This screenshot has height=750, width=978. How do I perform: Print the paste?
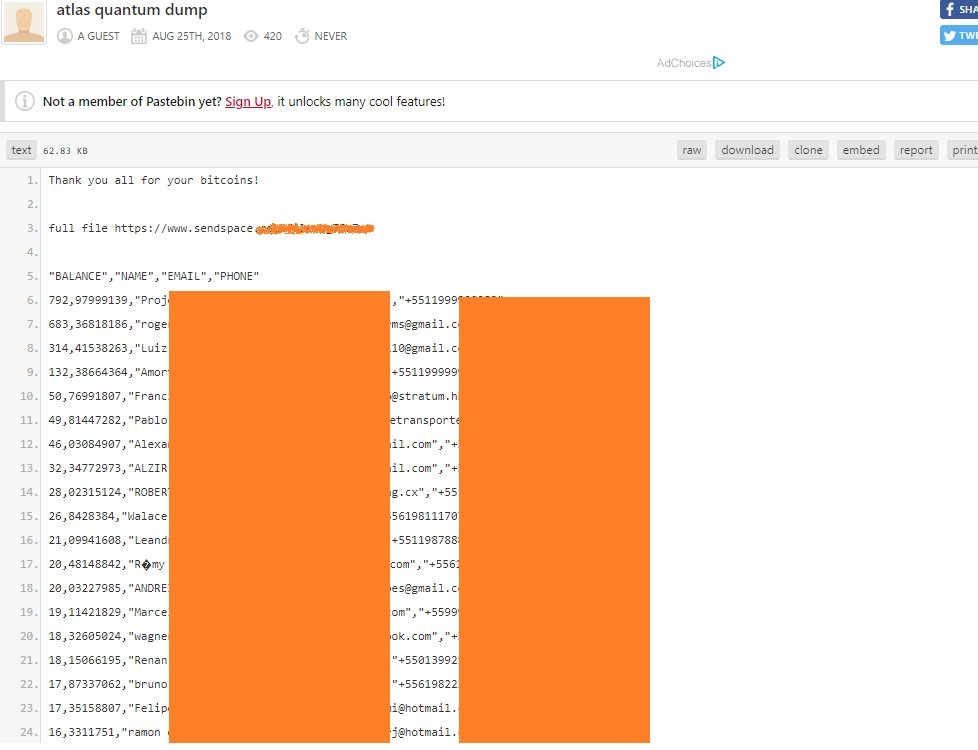click(962, 150)
